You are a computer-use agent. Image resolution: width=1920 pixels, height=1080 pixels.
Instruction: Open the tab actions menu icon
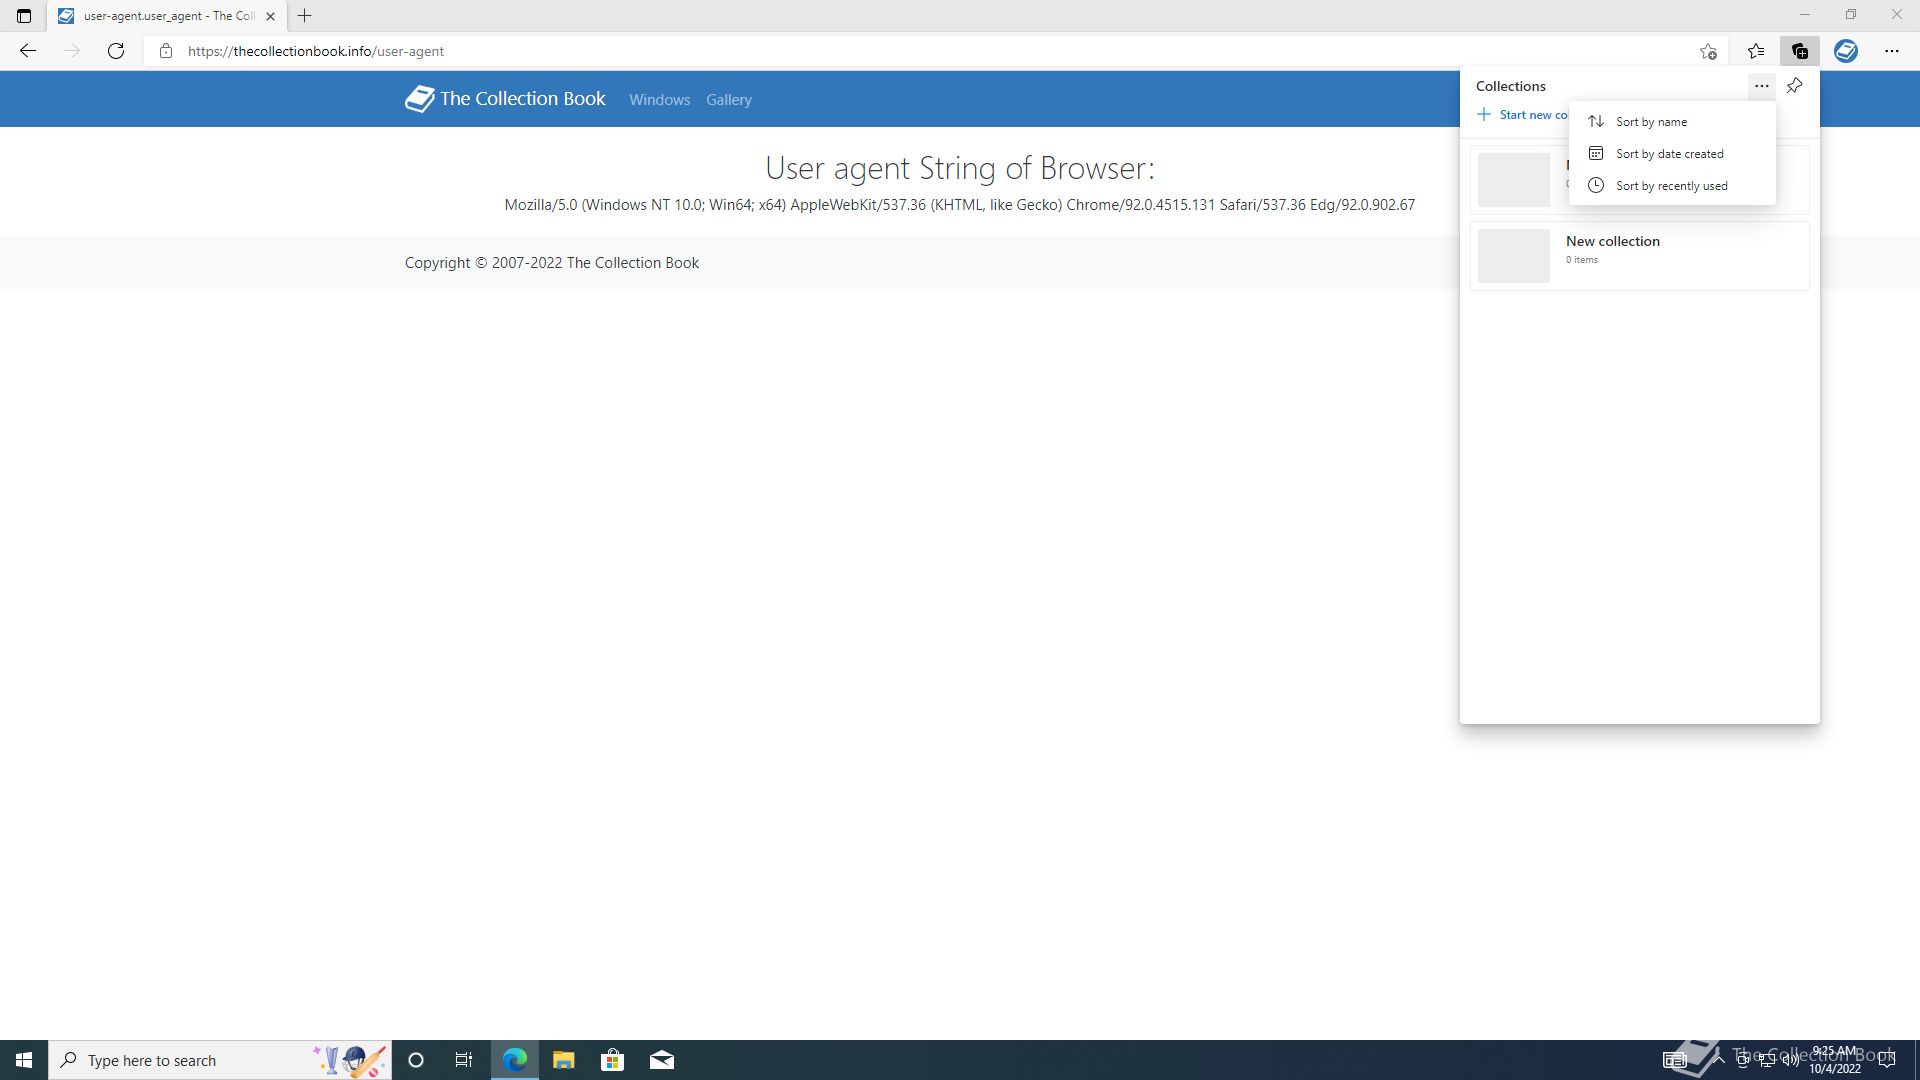(x=24, y=16)
